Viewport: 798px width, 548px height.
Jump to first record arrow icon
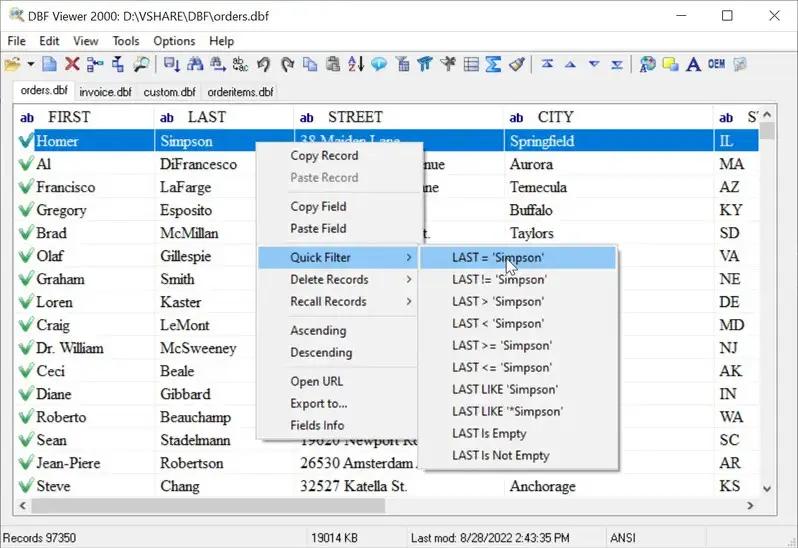[547, 64]
